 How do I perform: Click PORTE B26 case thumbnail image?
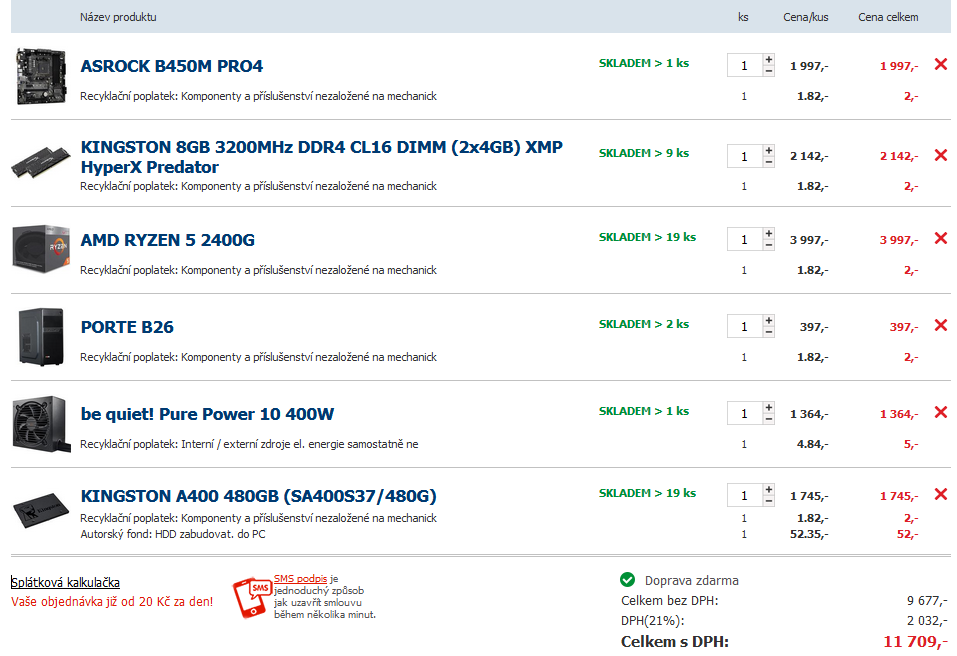tap(41, 337)
